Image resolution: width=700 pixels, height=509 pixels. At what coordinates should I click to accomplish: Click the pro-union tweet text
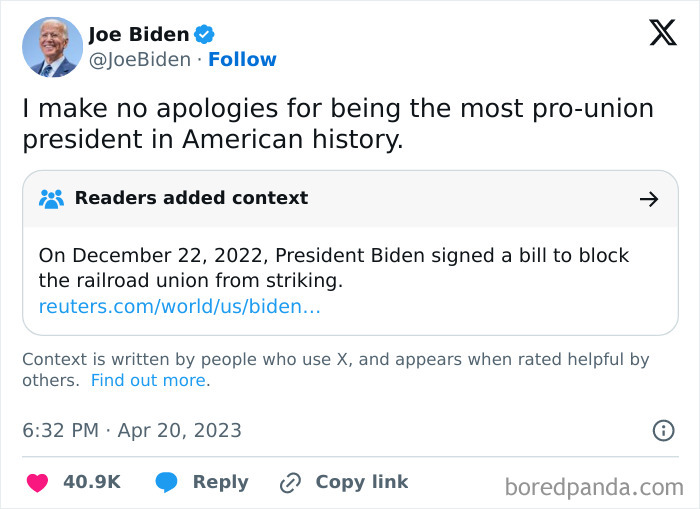click(338, 123)
